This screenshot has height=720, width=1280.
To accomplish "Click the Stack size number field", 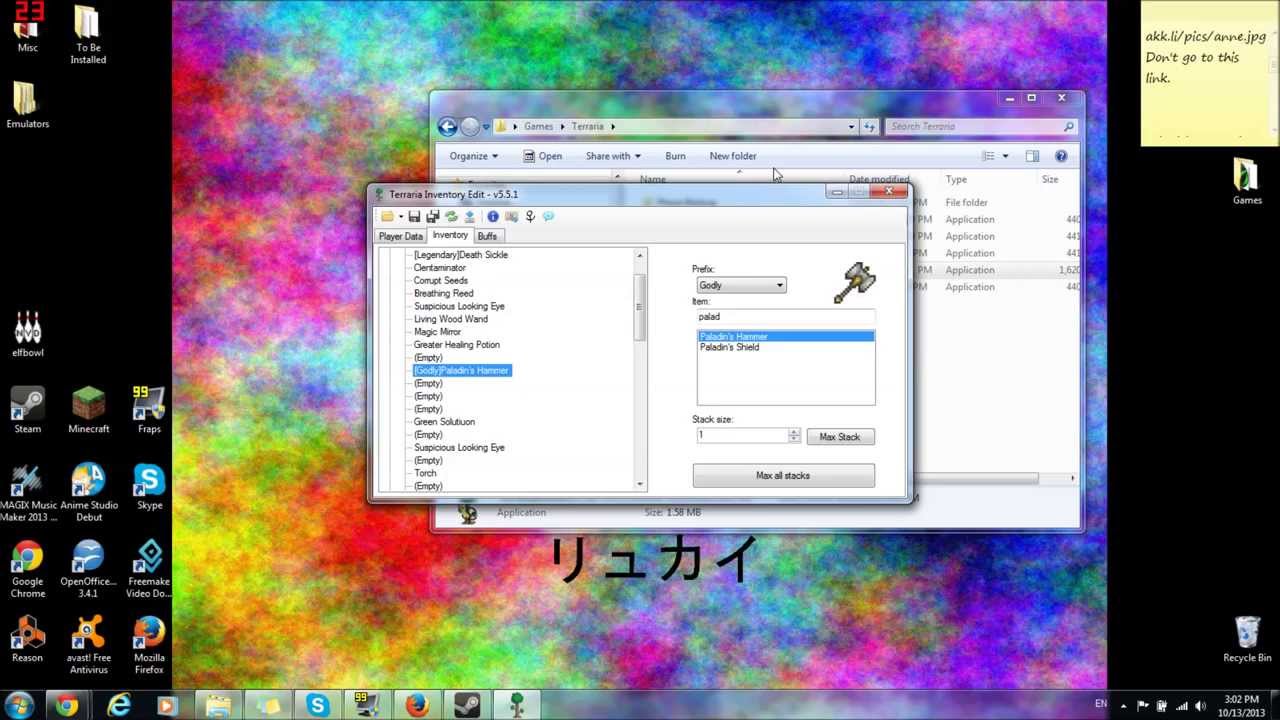I will point(742,435).
